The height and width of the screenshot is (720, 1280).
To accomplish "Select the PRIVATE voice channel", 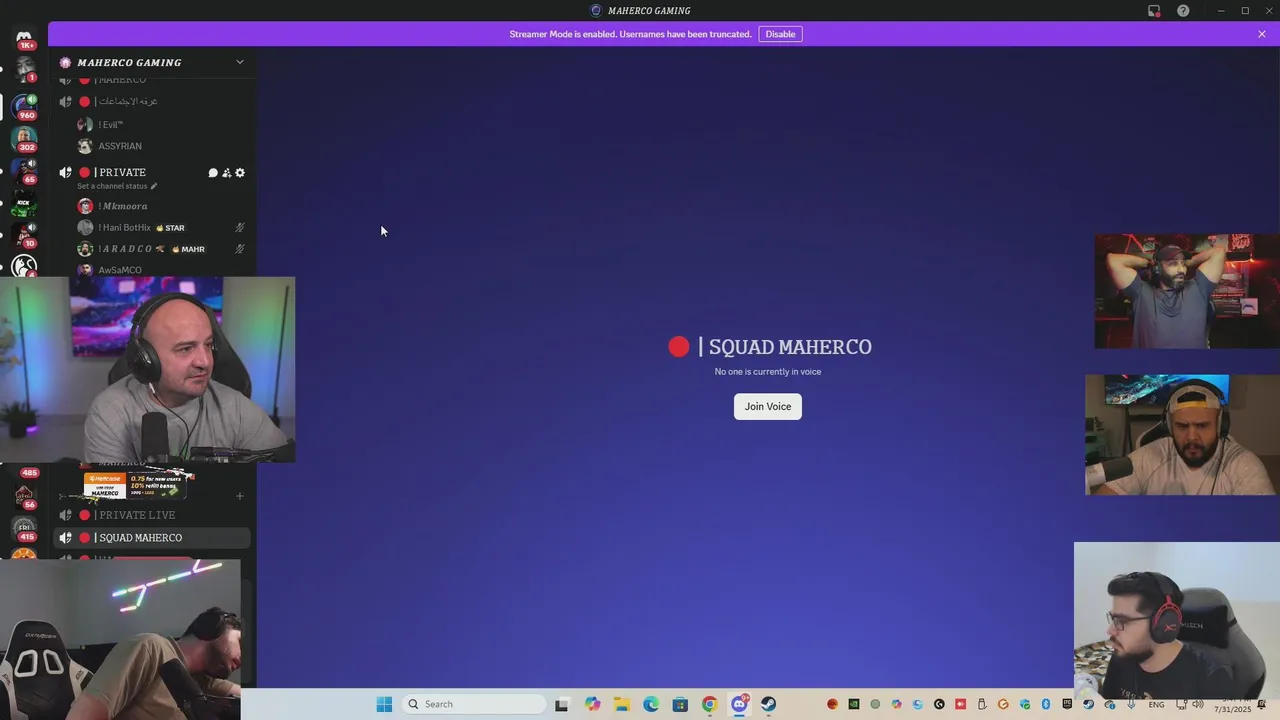I will pos(152,173).
